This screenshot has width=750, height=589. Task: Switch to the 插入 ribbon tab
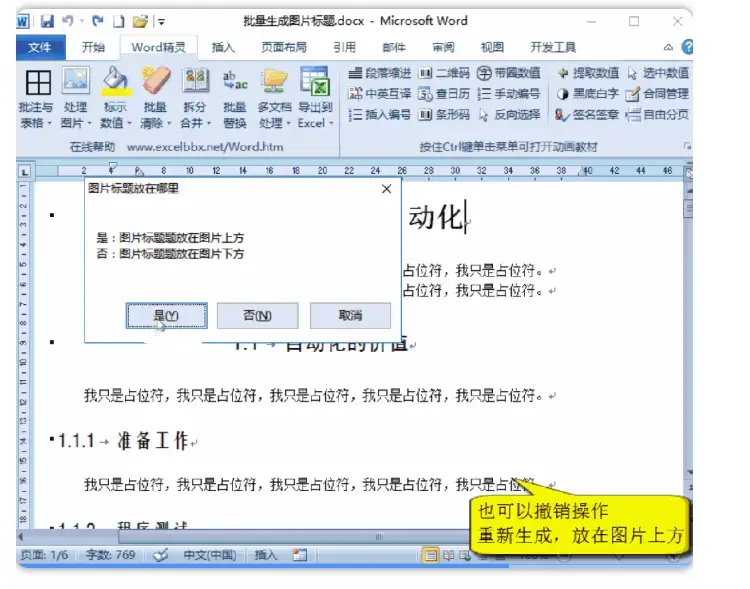[x=223, y=47]
